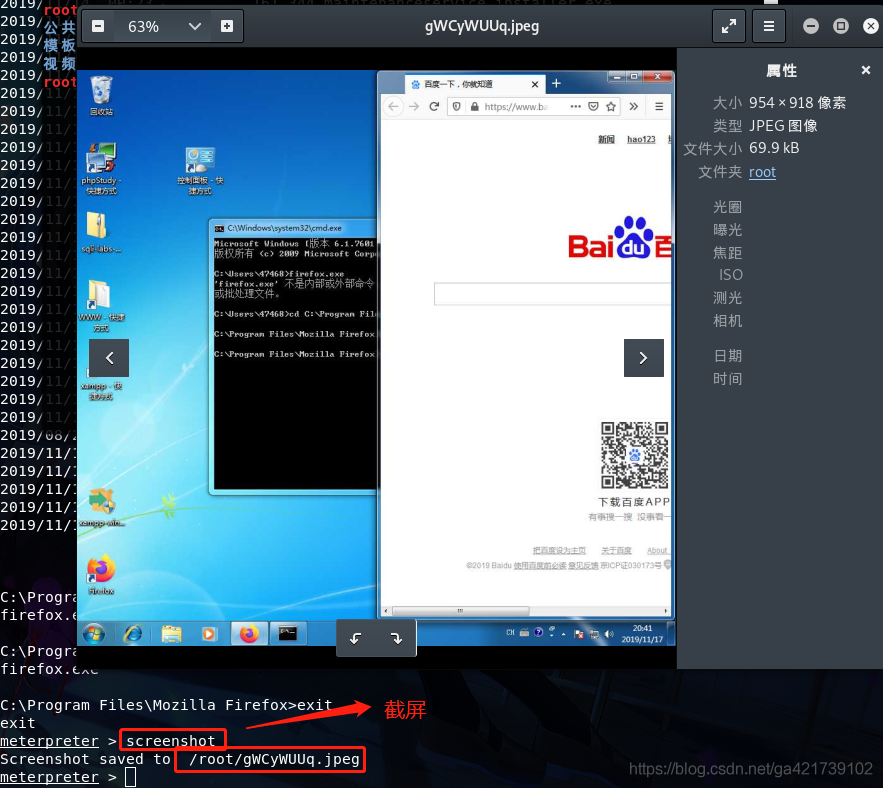Open the root folder link in properties
This screenshot has width=883, height=788.
tap(762, 172)
